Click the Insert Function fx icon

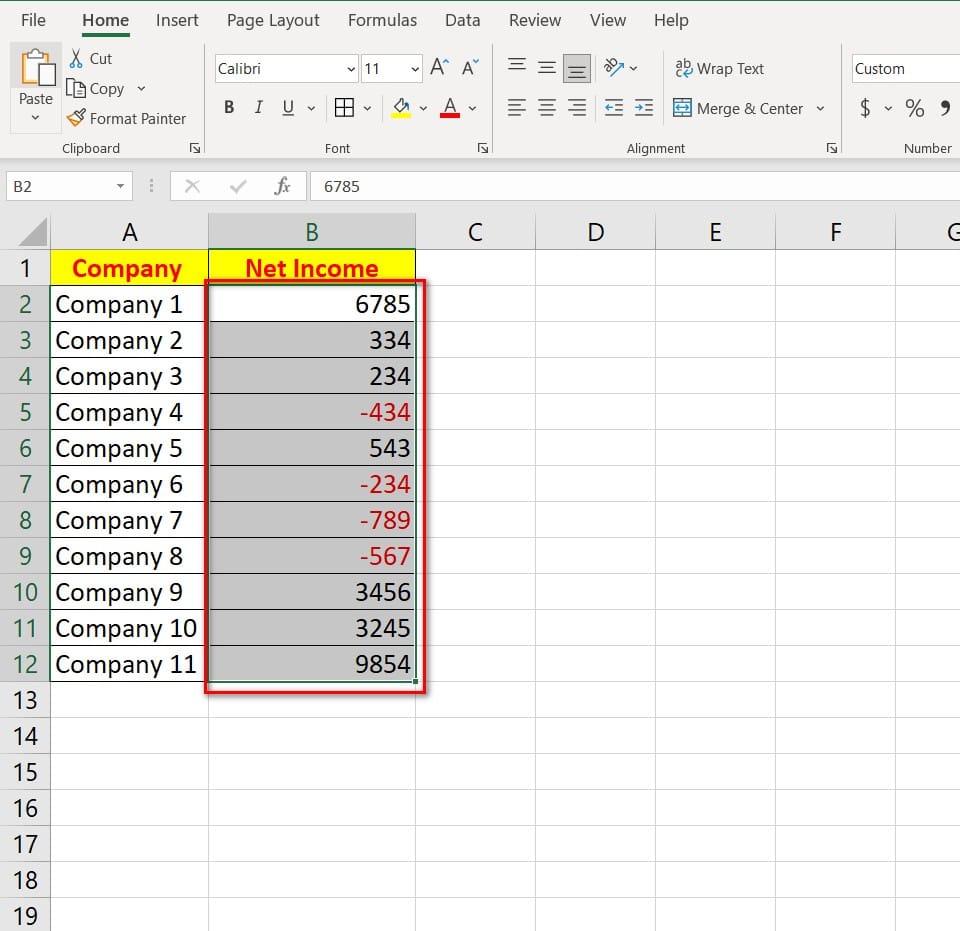tap(282, 186)
